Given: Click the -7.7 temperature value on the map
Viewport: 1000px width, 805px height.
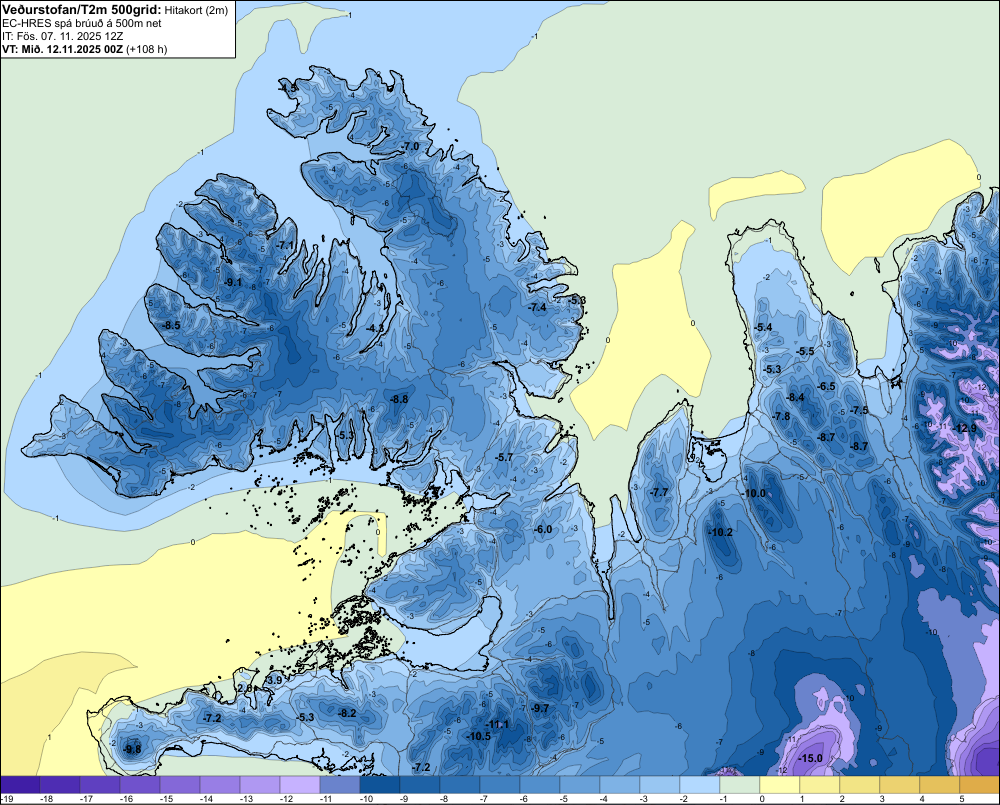Looking at the screenshot, I should click(x=659, y=492).
